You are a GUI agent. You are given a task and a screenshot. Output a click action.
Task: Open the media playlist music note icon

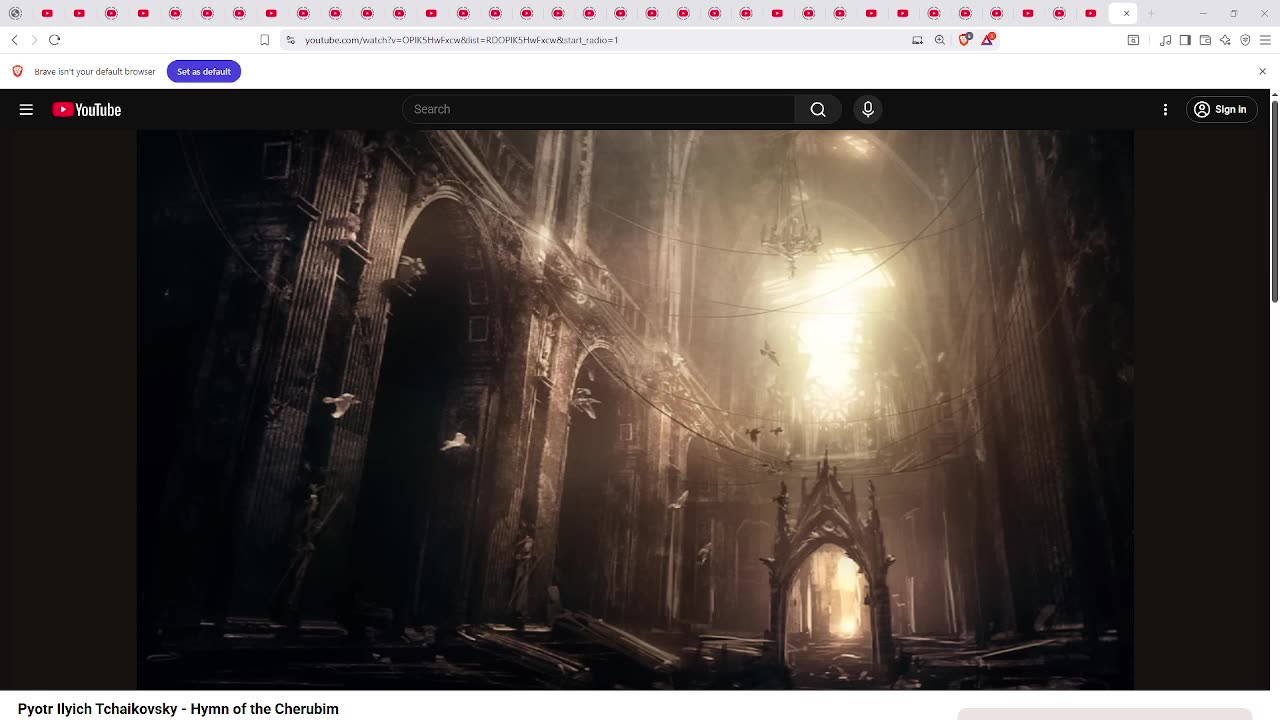click(x=1165, y=40)
